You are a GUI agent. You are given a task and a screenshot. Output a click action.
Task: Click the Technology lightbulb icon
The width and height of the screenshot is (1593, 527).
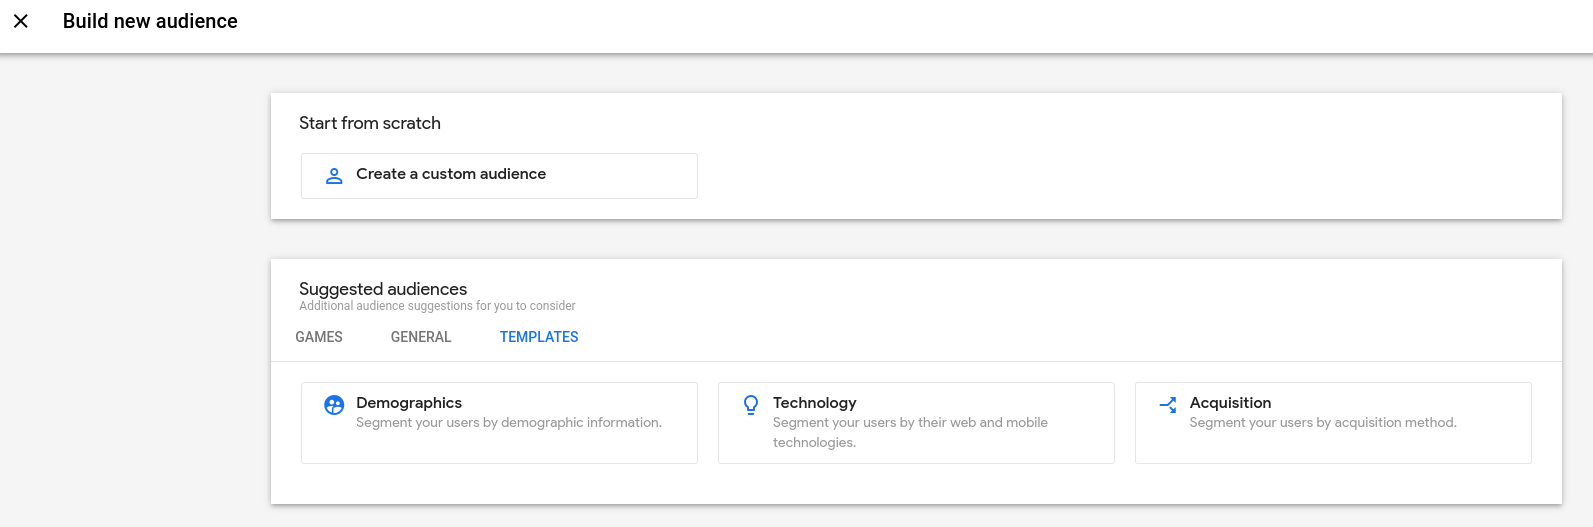coord(751,405)
